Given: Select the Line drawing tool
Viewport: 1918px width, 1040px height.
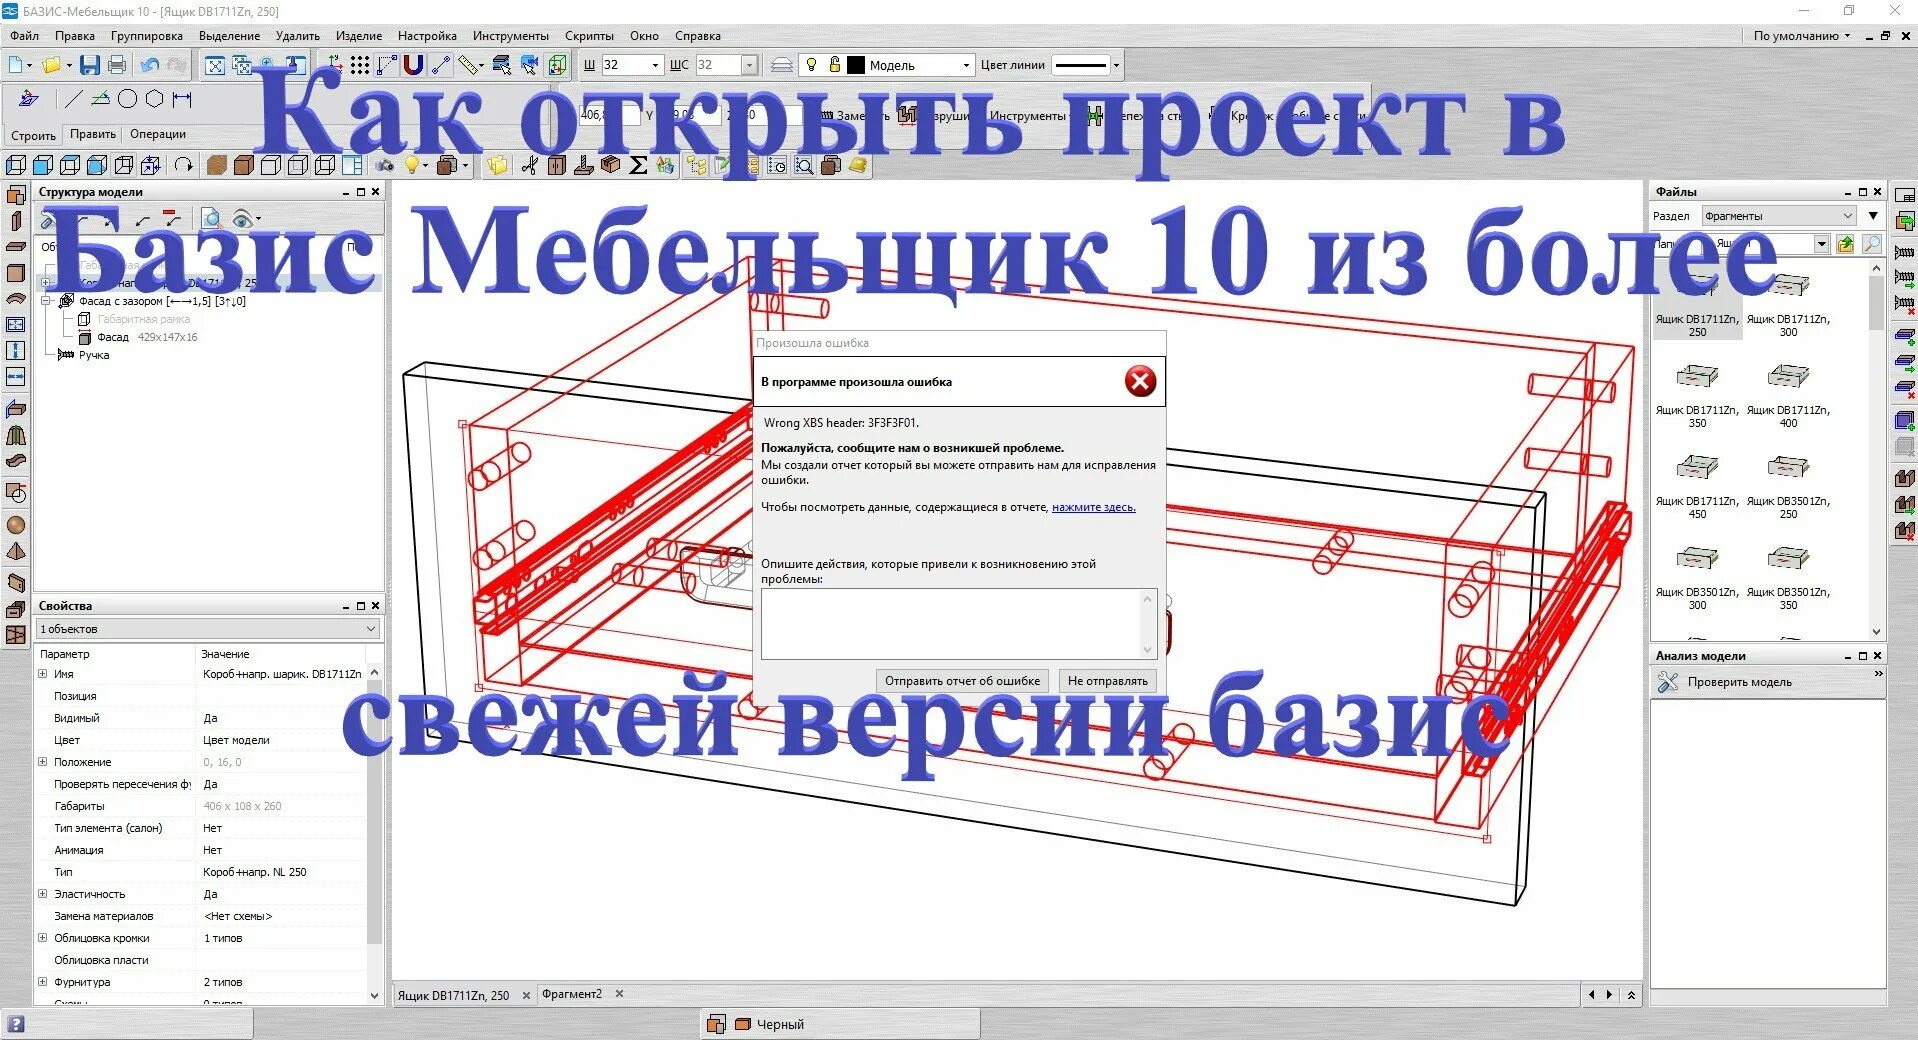Looking at the screenshot, I should click(x=73, y=99).
